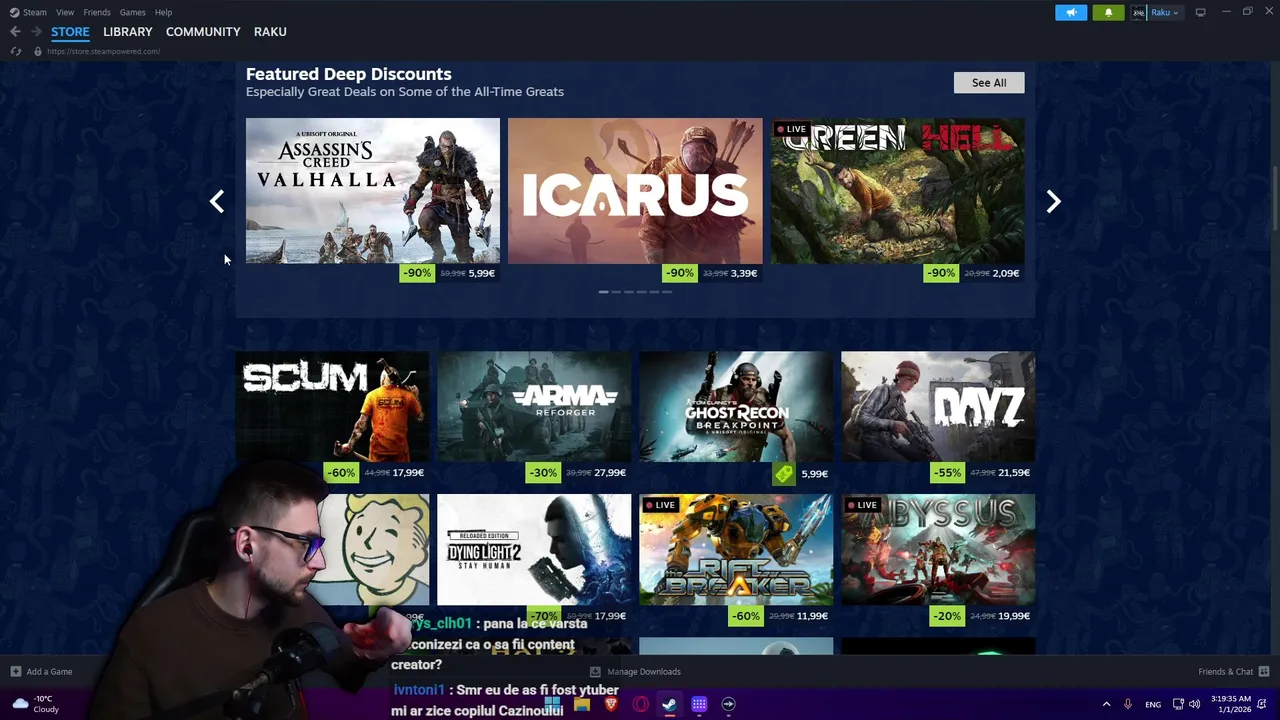1280x720 pixels.
Task: Open Friends & Chat
Action: pos(1233,672)
